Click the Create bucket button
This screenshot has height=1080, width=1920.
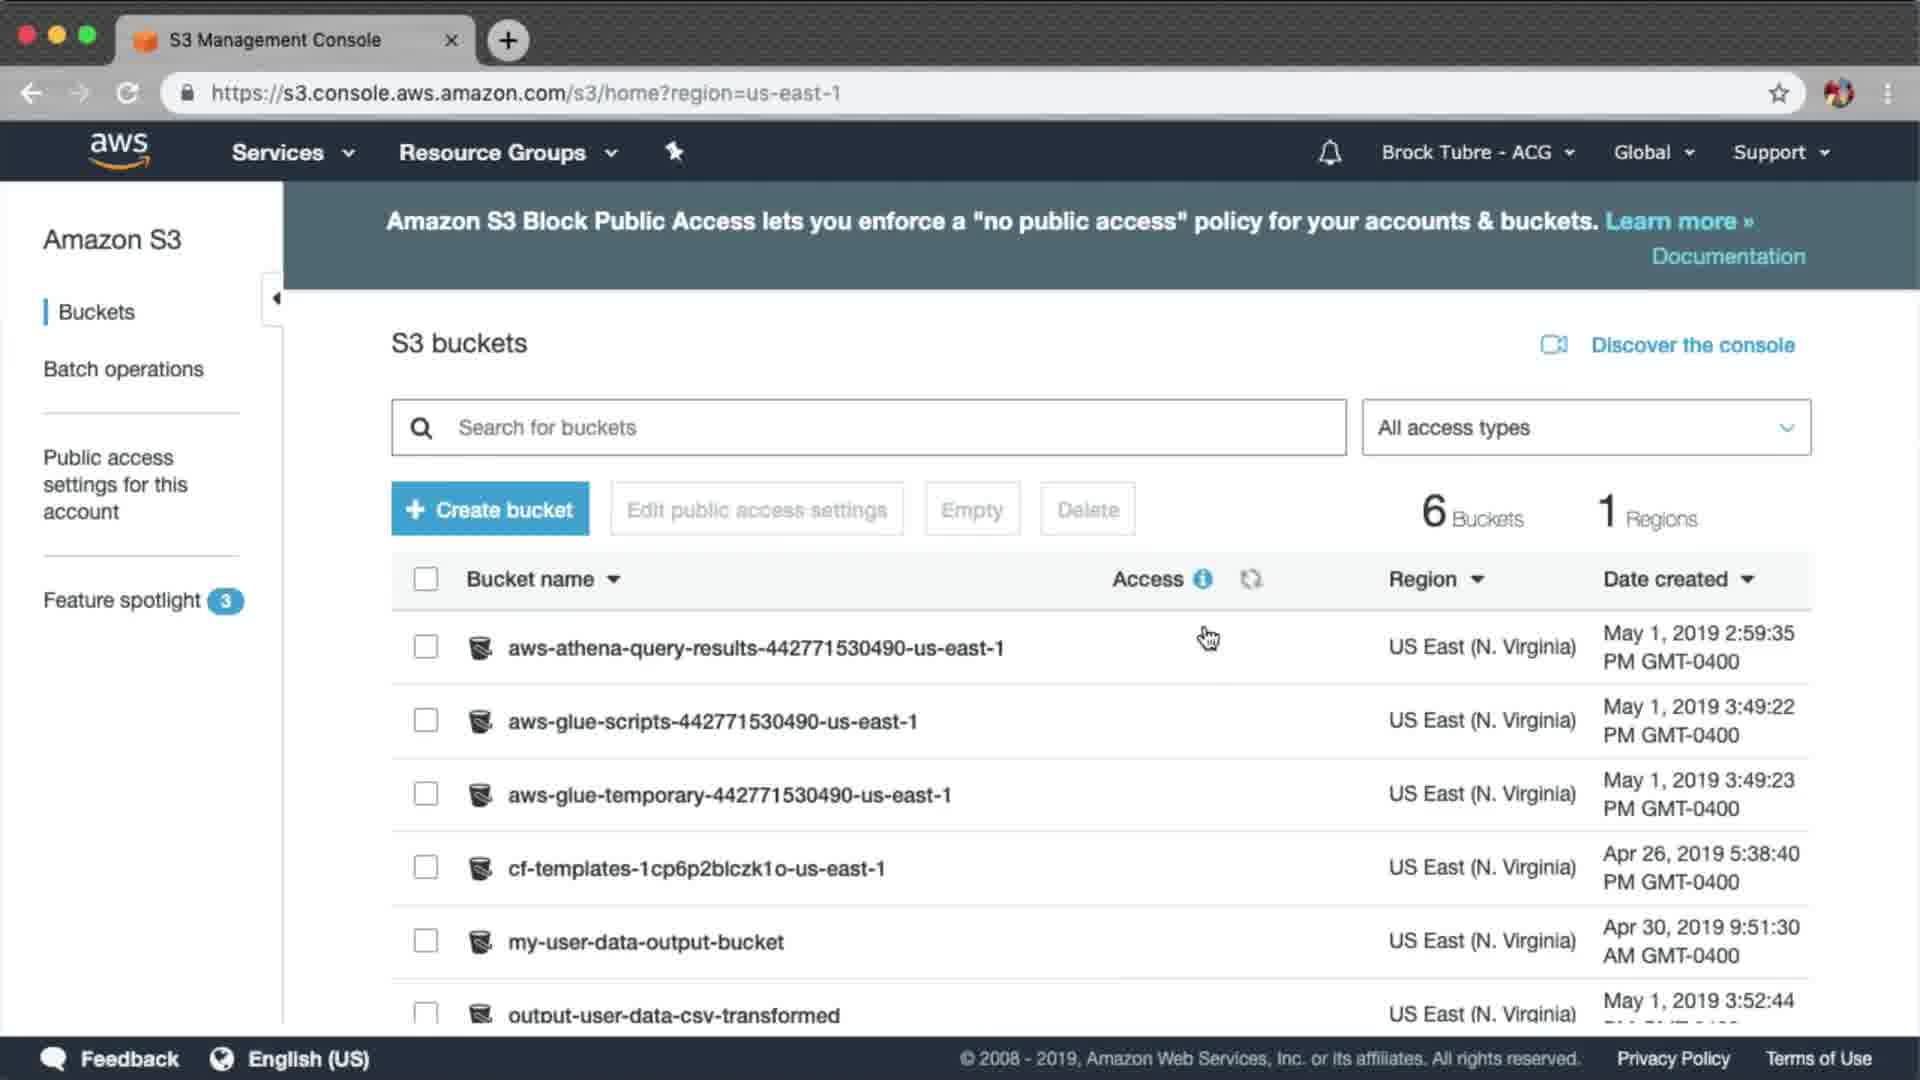tap(490, 510)
